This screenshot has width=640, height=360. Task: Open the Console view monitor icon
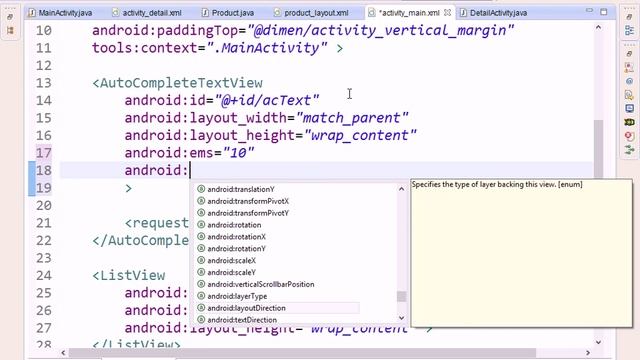click(x=629, y=109)
